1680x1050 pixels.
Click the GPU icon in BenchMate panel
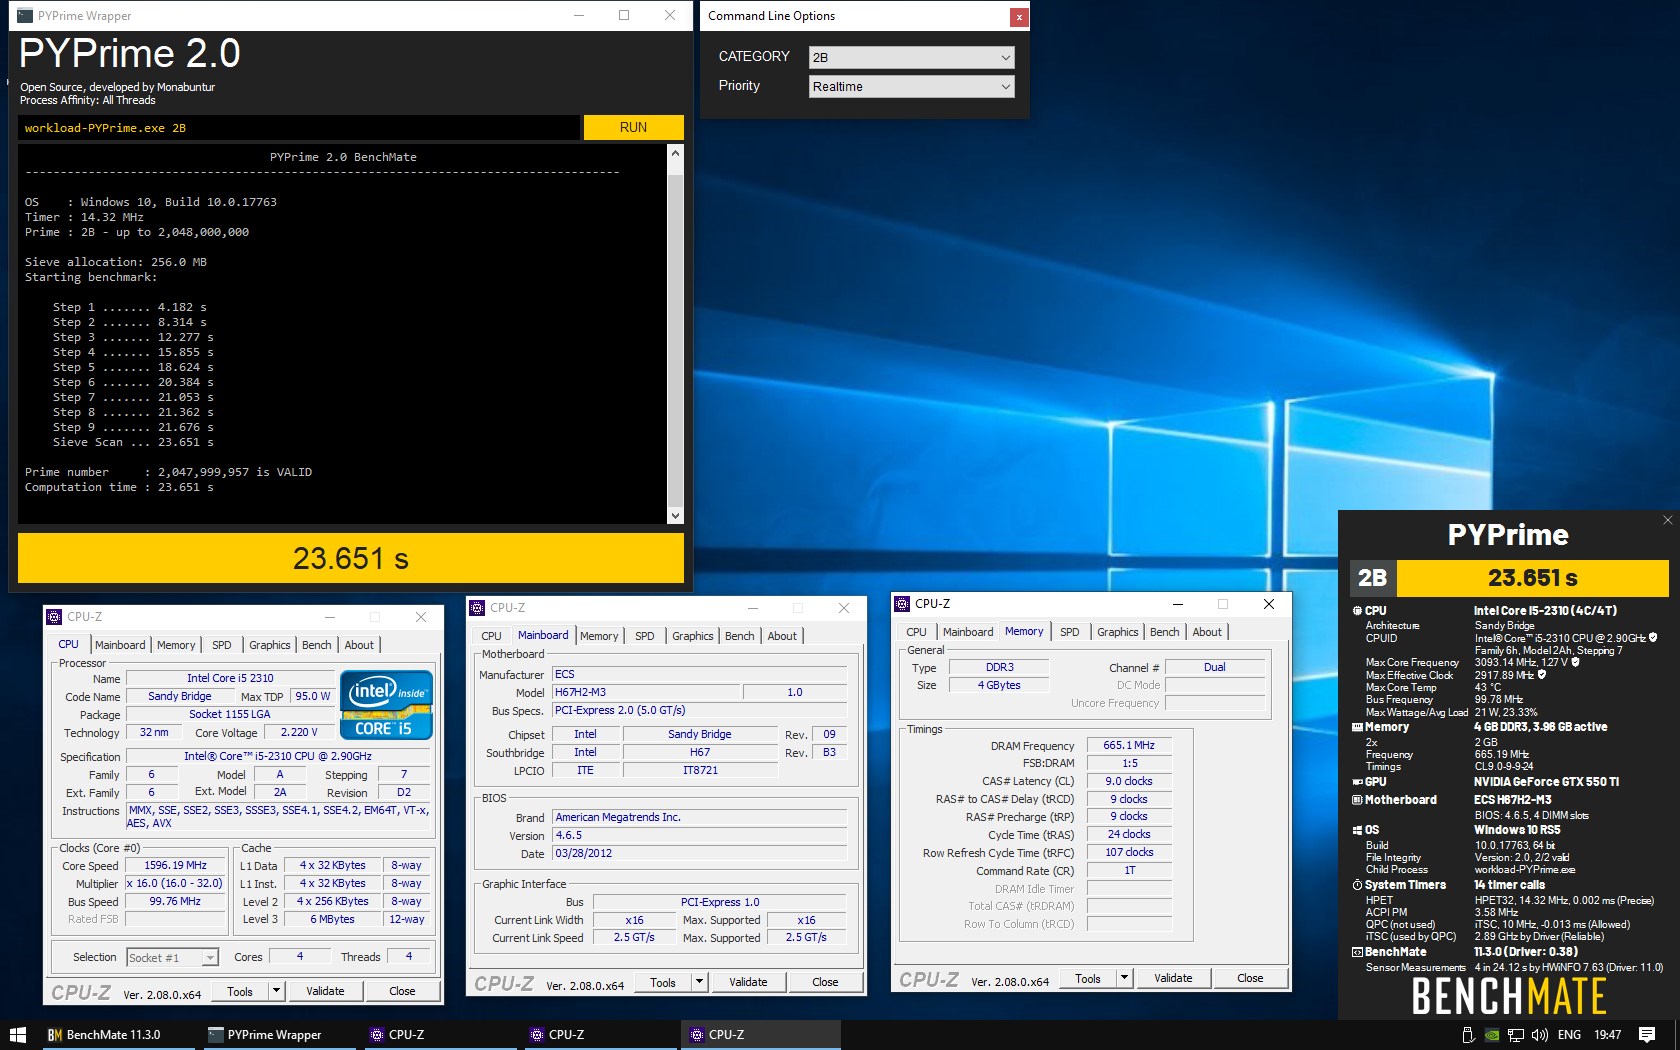pos(1357,782)
